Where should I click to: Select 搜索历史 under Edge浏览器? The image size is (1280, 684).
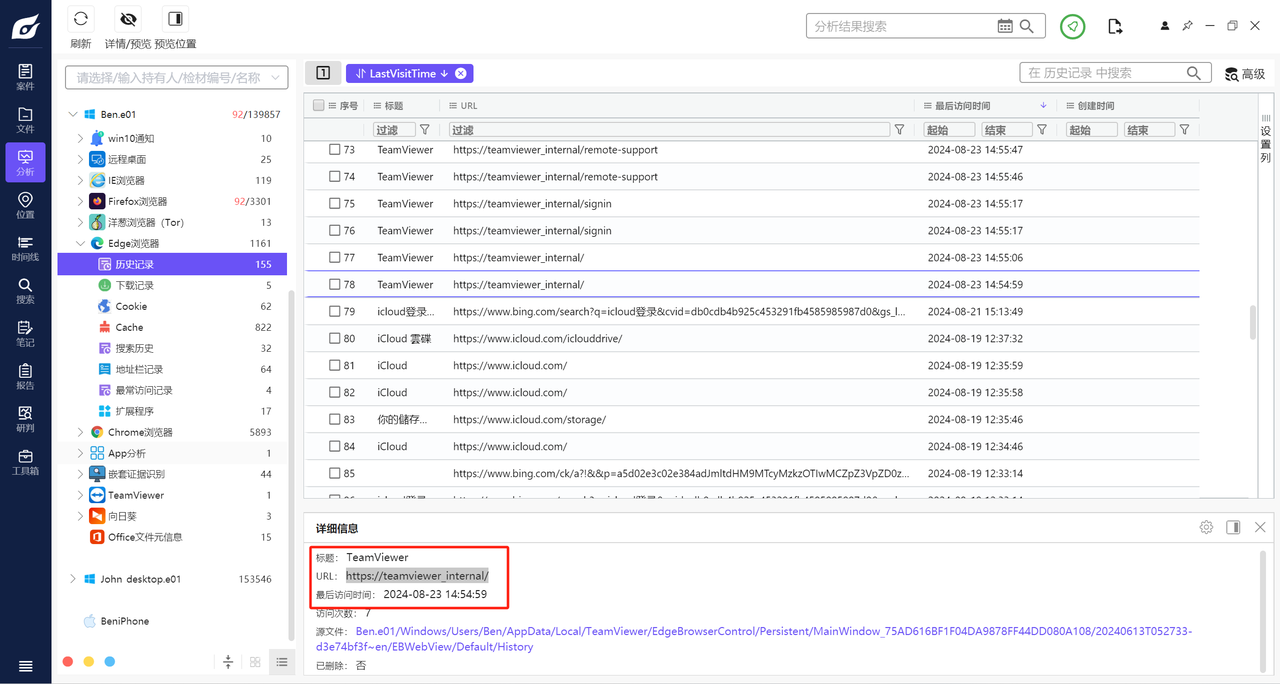click(172, 349)
